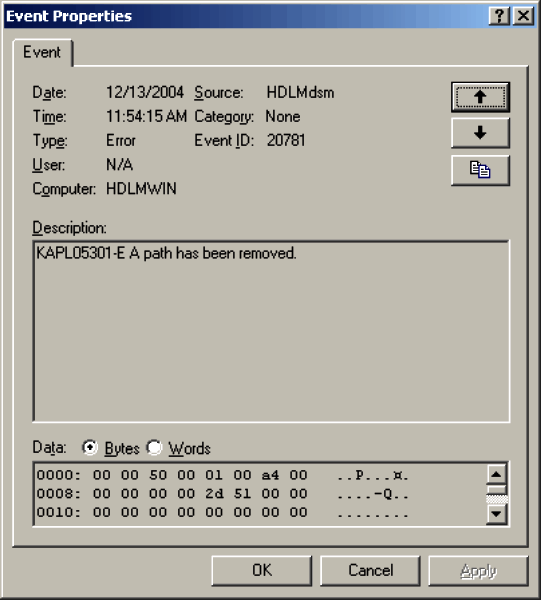Switch to the Event tab

click(x=42, y=52)
